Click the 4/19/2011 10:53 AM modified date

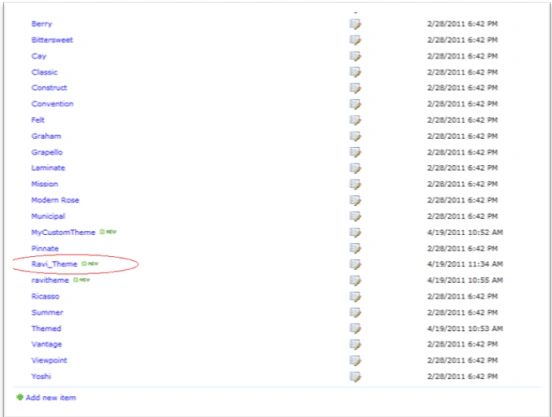click(465, 329)
